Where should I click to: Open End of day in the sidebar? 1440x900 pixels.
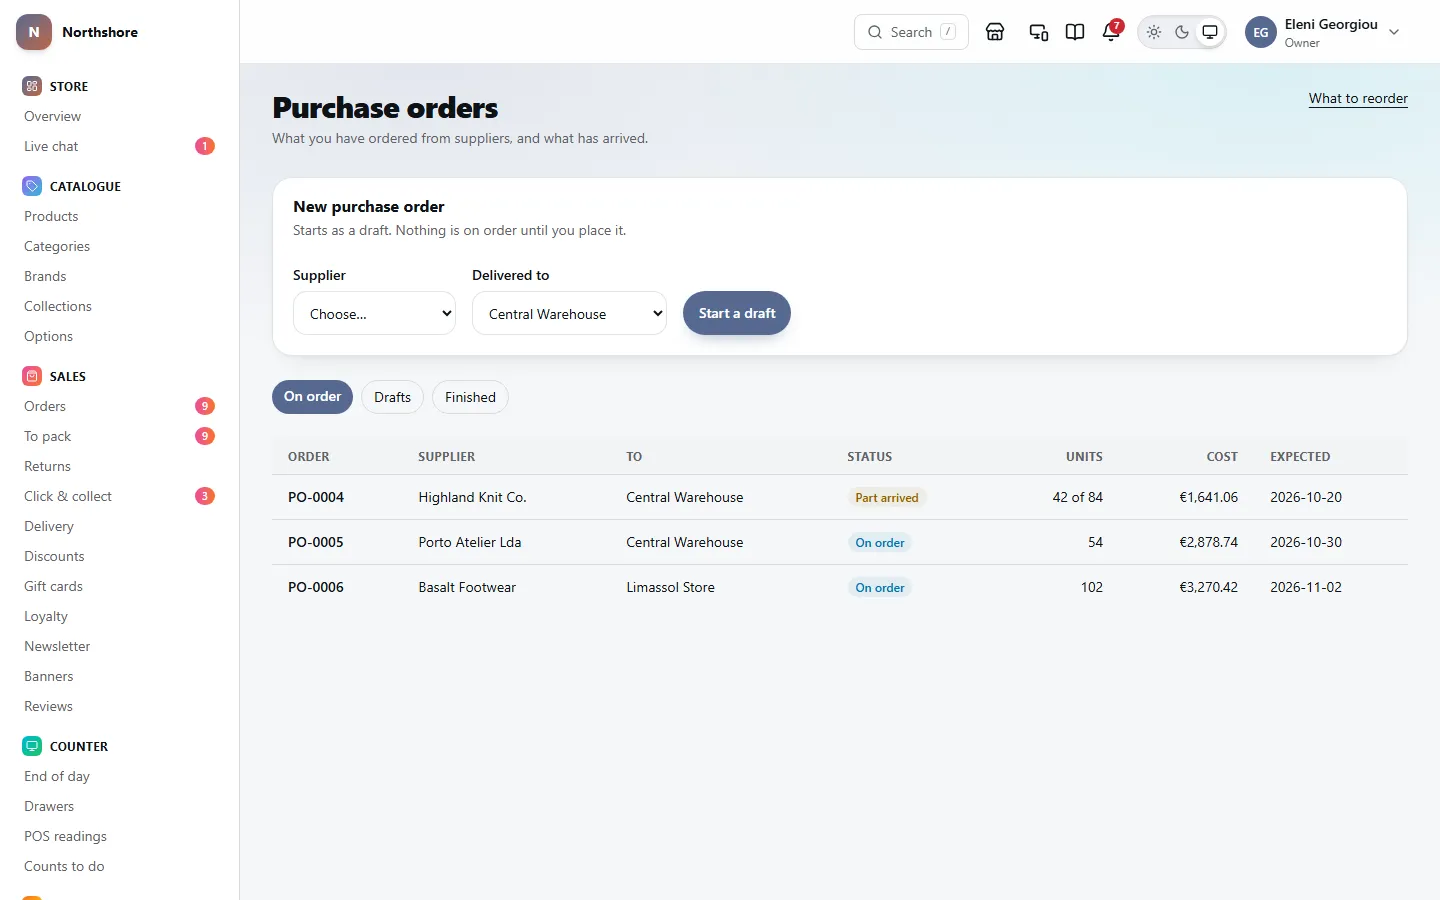tap(57, 776)
